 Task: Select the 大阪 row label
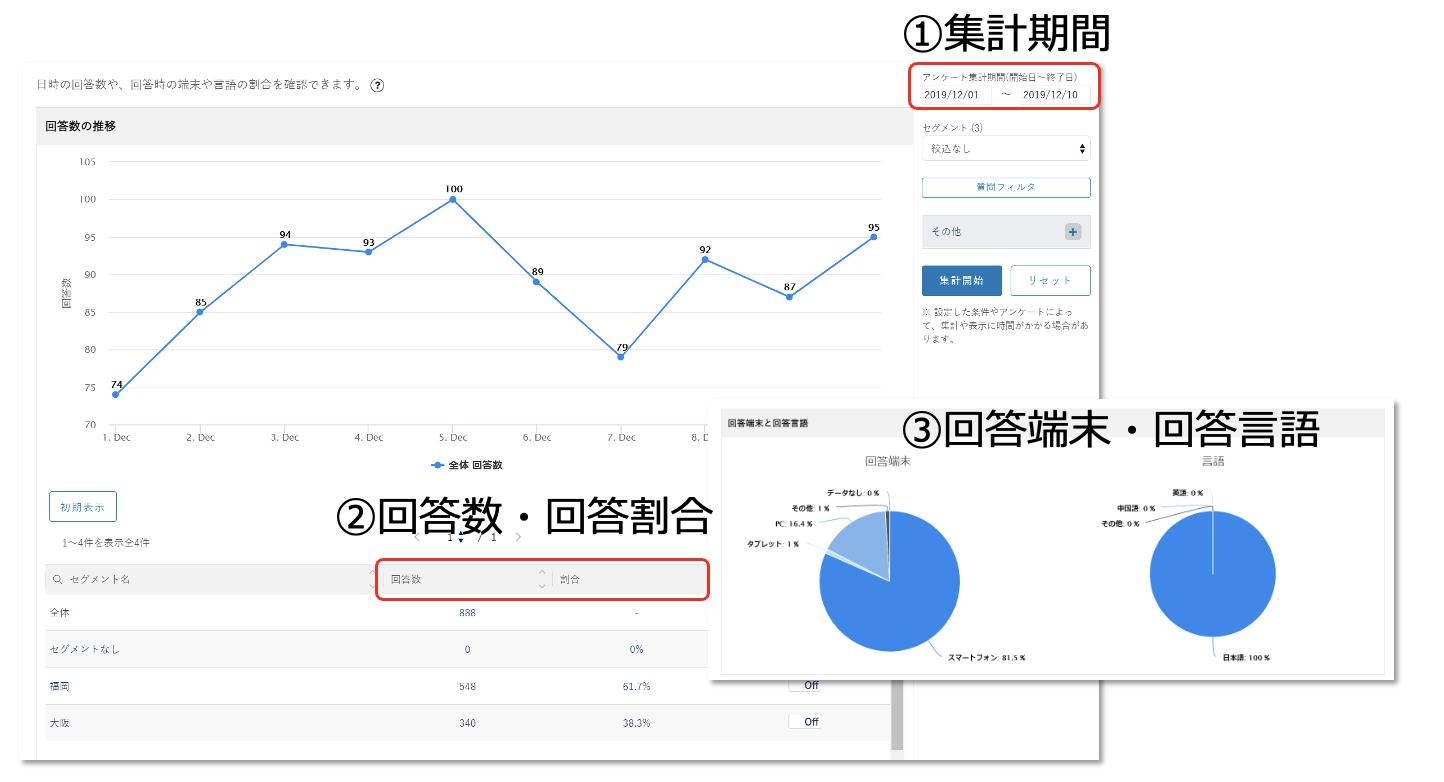coord(59,723)
